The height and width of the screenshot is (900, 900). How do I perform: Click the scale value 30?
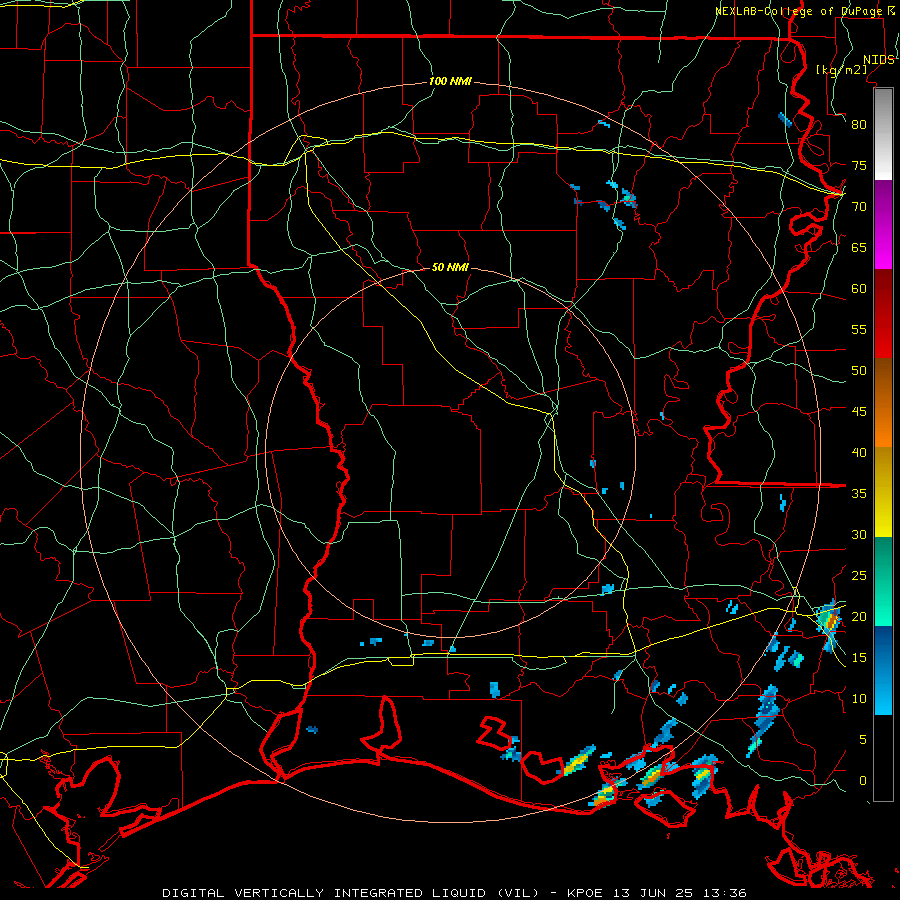coord(859,535)
